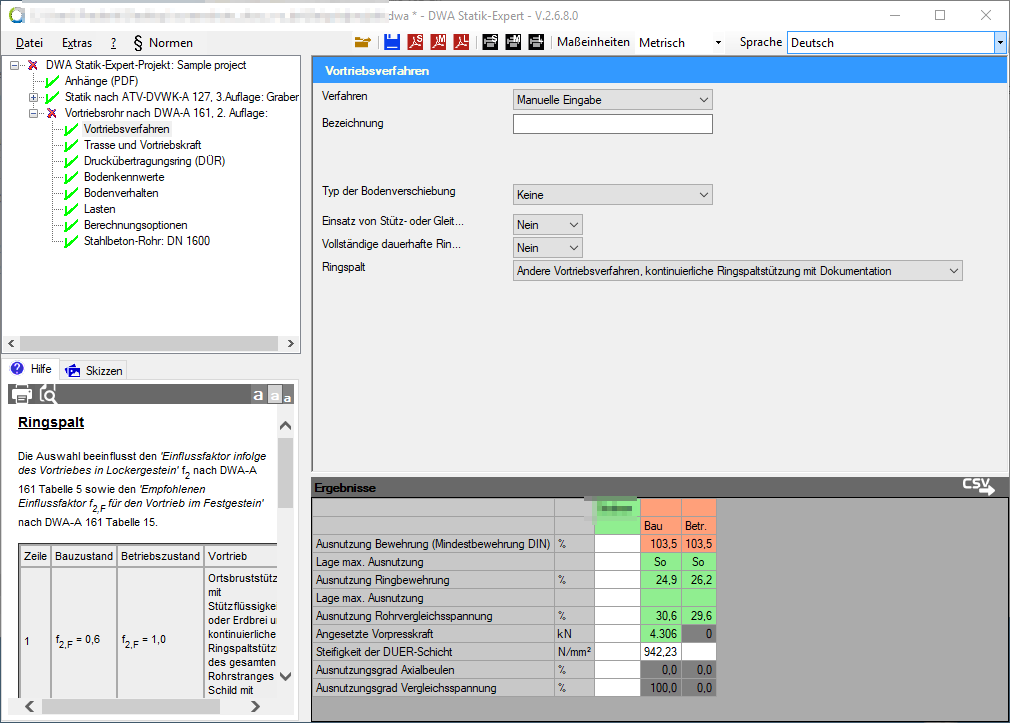Export medium PDF report (M icon)
Viewport: 1010px width, 723px height.
pos(438,42)
